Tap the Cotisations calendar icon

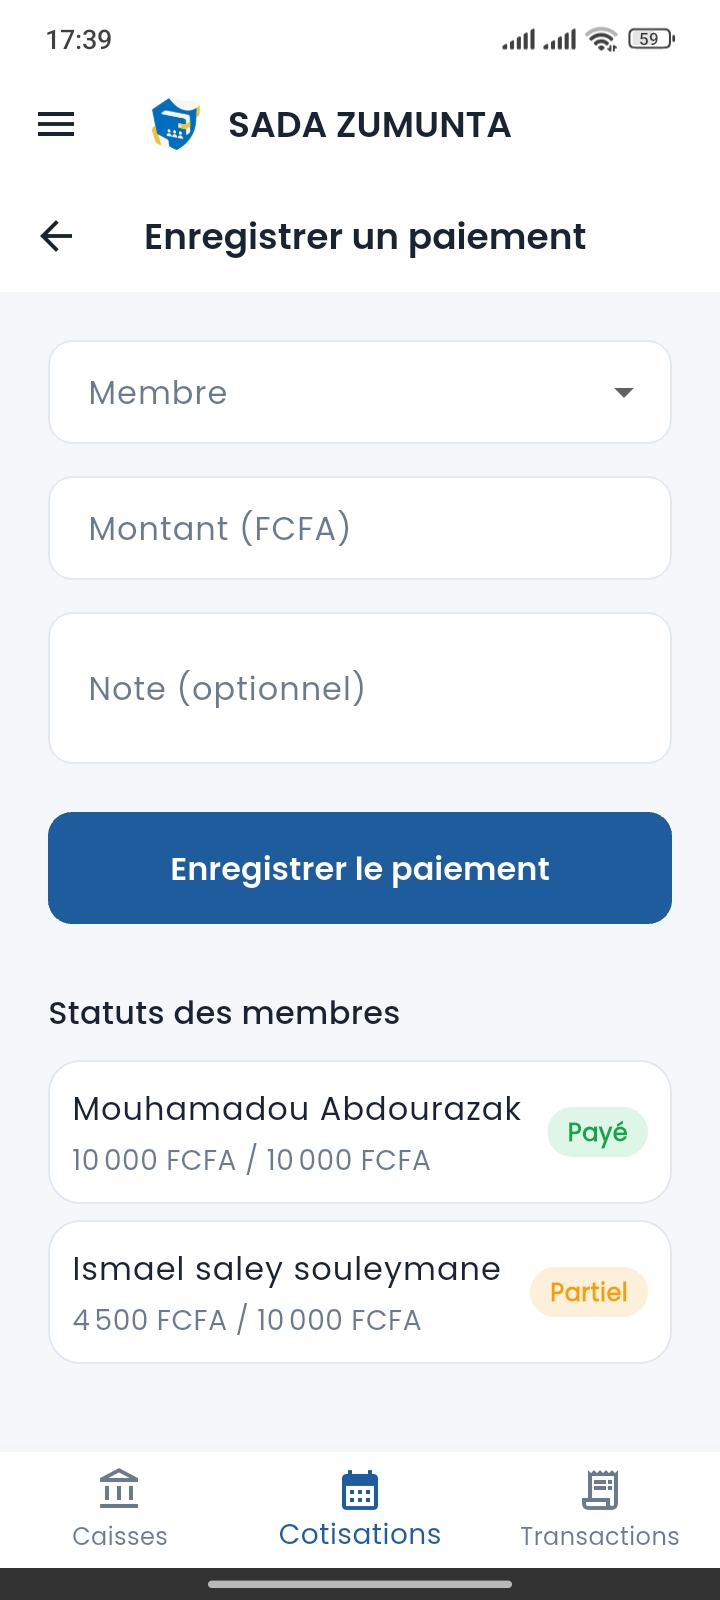pyautogui.click(x=360, y=1490)
